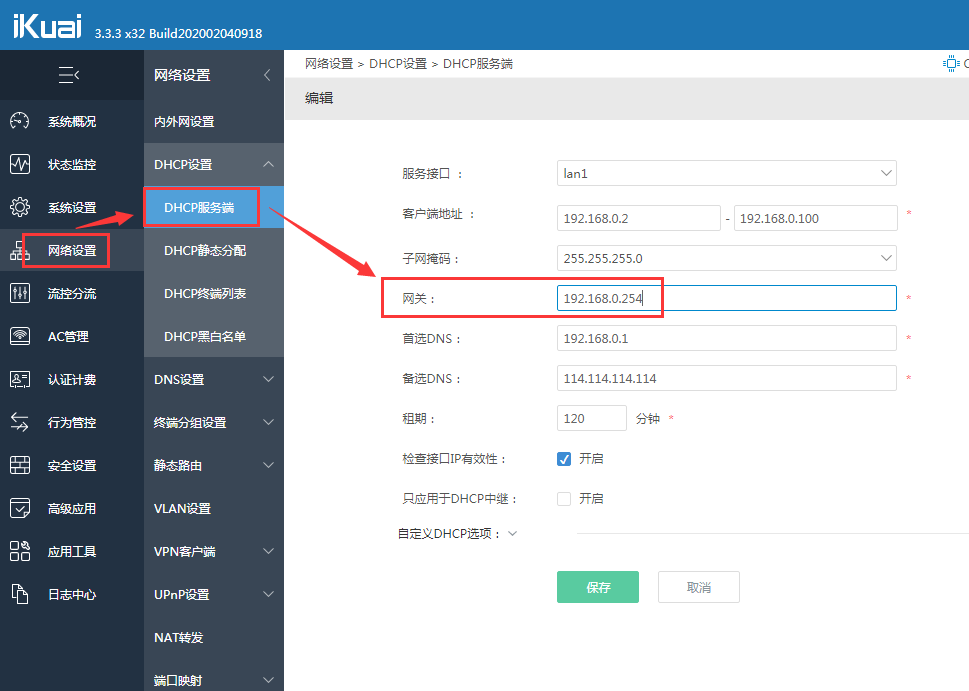Disable 检查接口IP有效性 checkbox
This screenshot has width=969, height=691.
(x=565, y=458)
